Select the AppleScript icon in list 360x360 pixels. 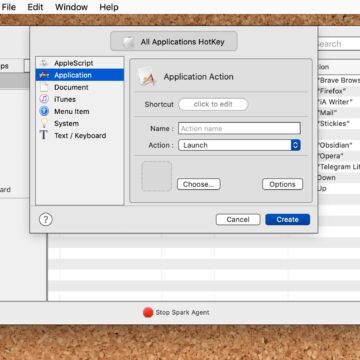tap(44, 63)
